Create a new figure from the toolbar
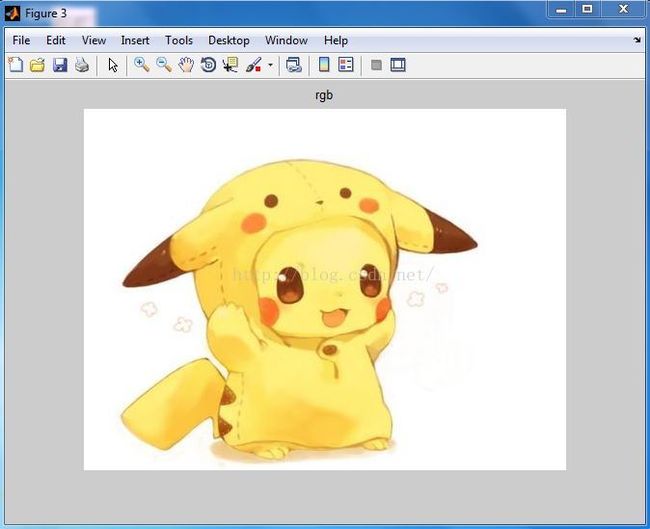Image resolution: width=650 pixels, height=529 pixels. coord(16,65)
